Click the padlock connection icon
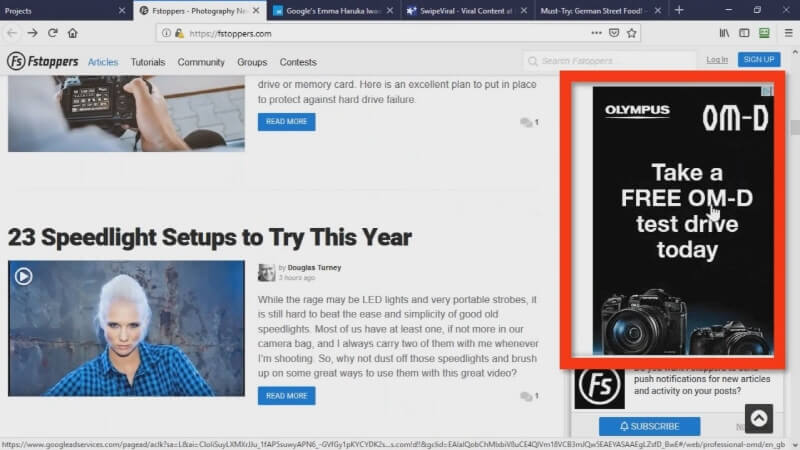The image size is (800, 450). [x=179, y=33]
